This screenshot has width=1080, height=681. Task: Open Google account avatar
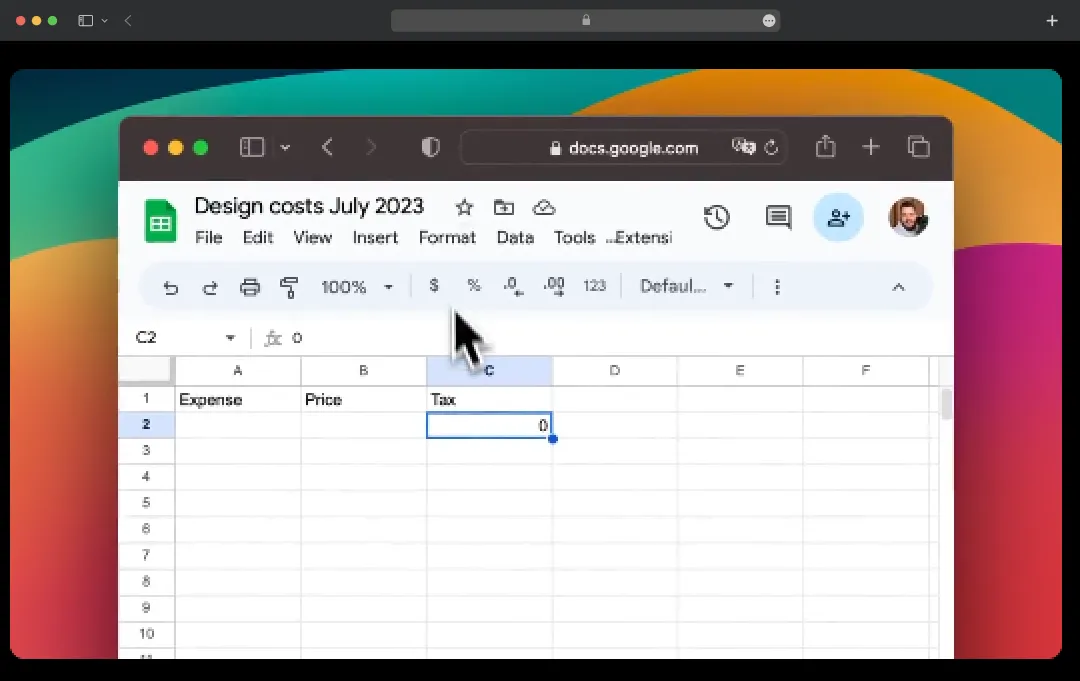pyautogui.click(x=908, y=217)
